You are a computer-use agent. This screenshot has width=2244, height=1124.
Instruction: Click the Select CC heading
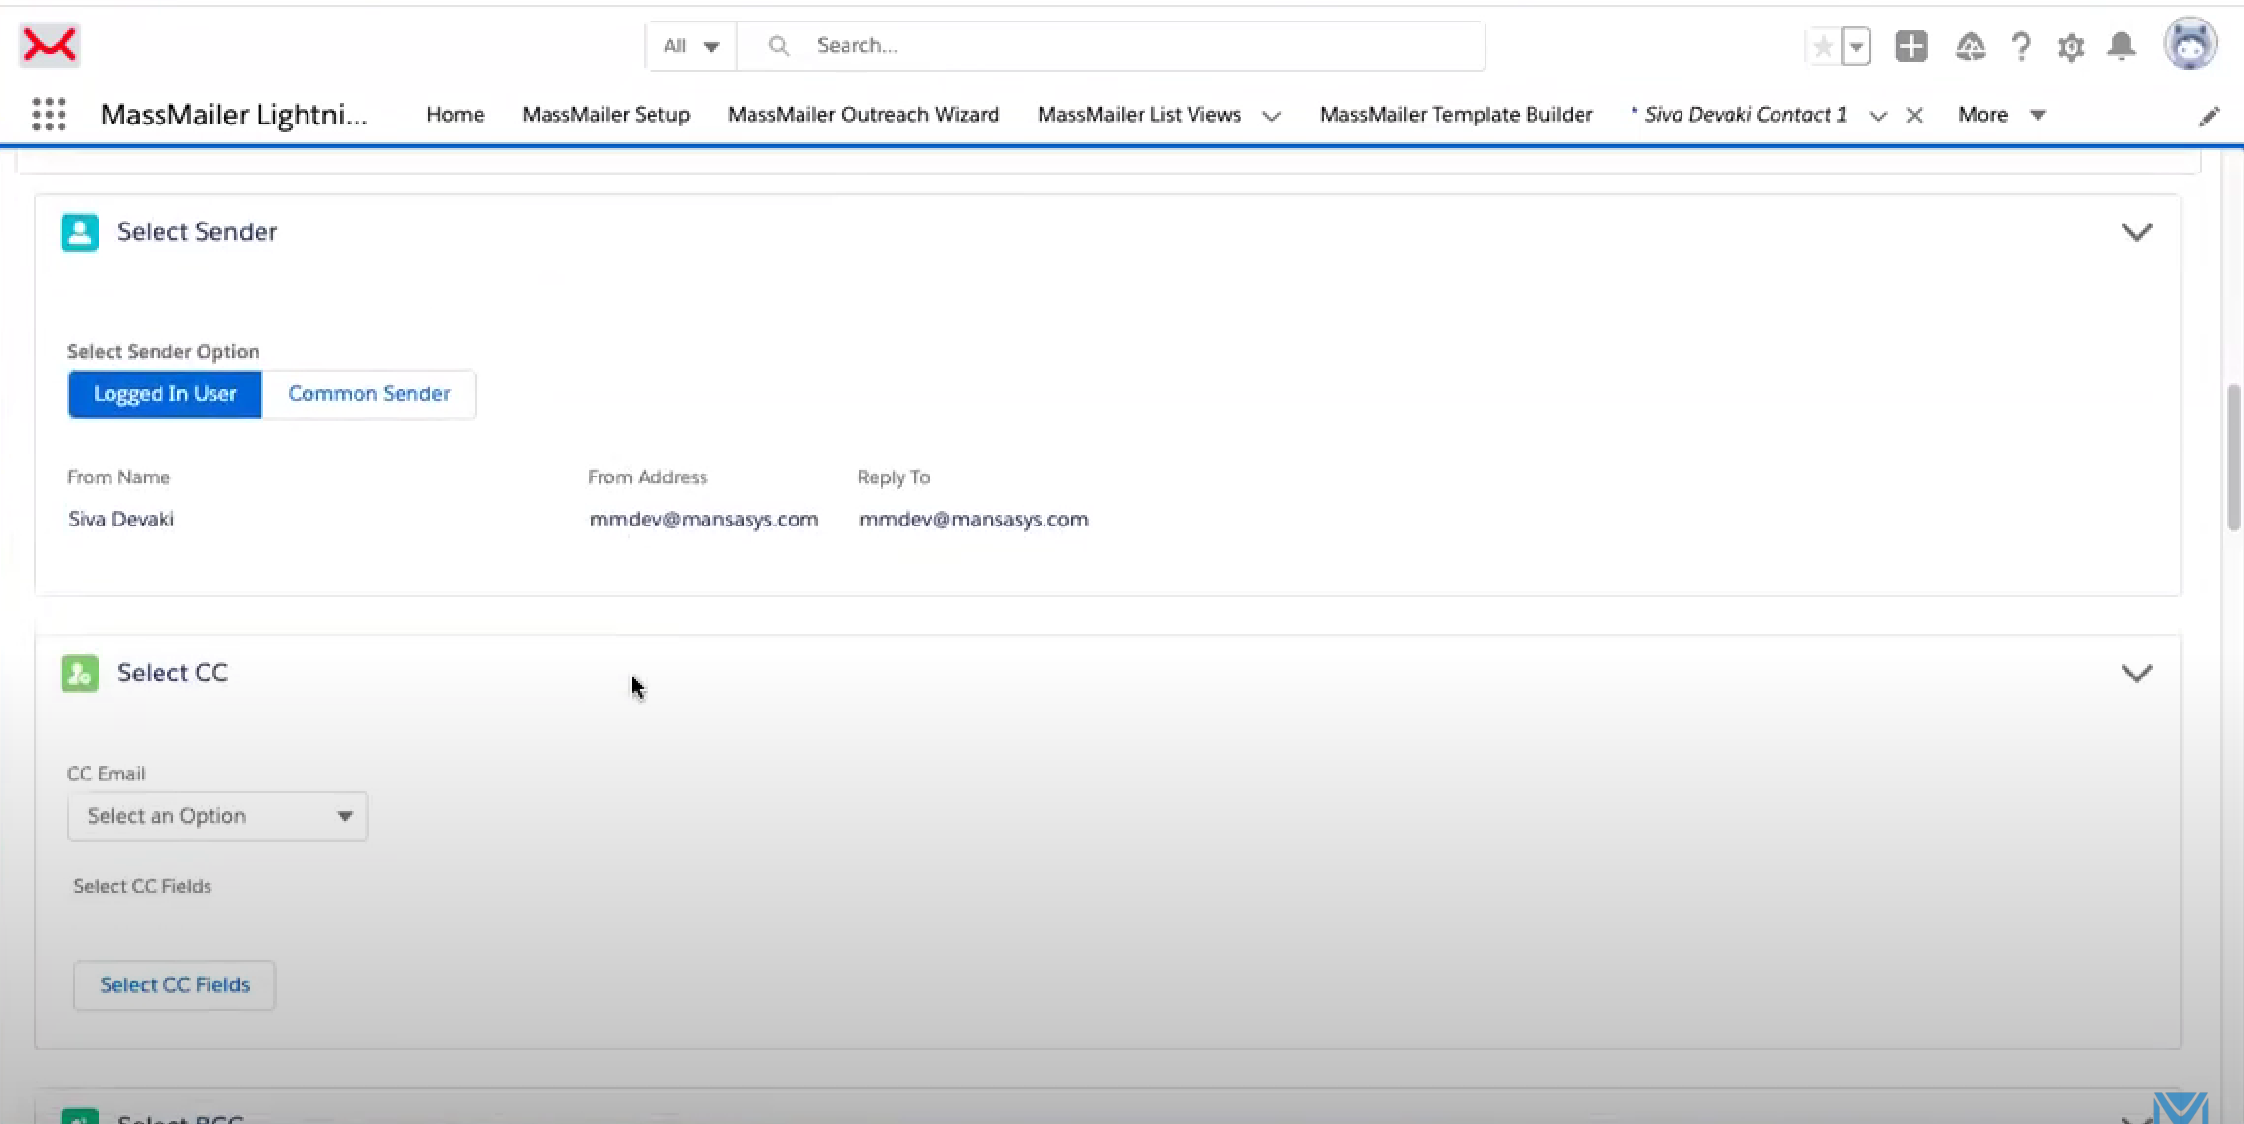point(172,673)
